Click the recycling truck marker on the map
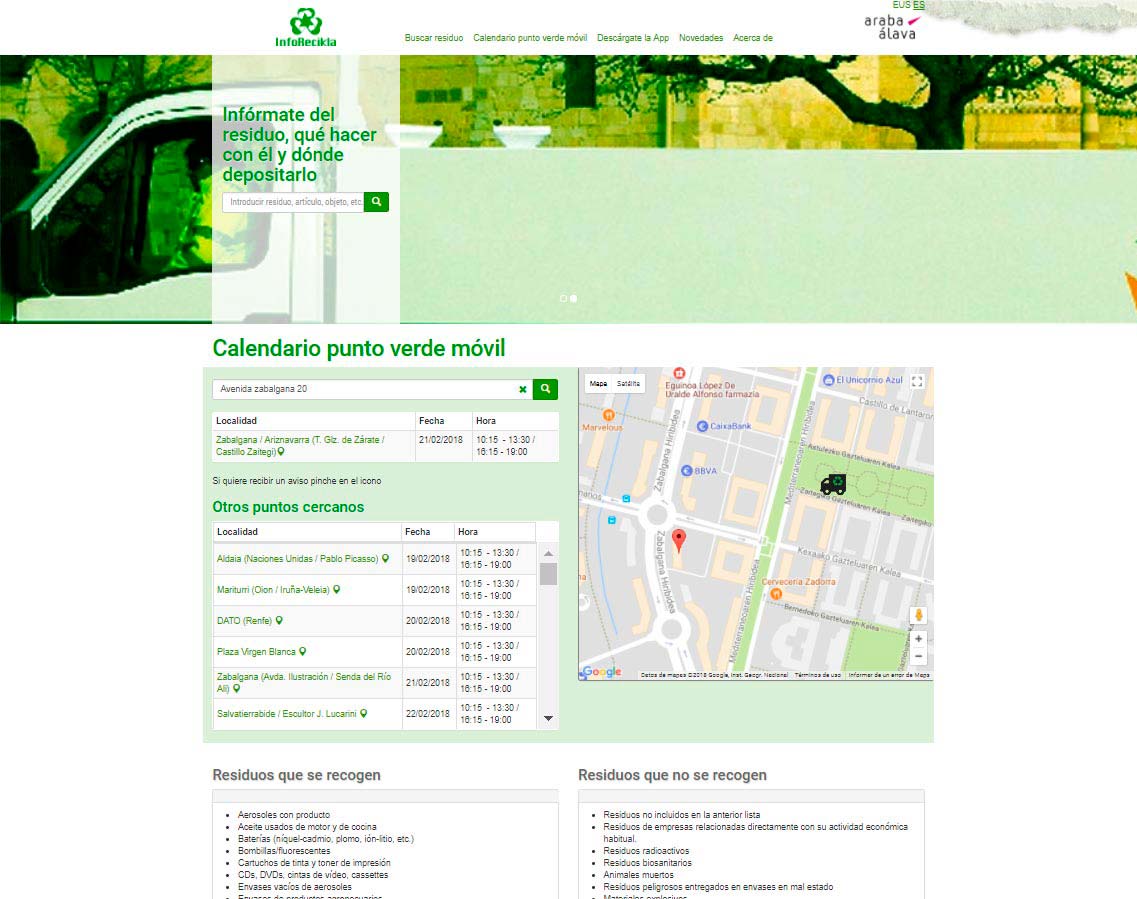The image size is (1137, 899). 833,484
